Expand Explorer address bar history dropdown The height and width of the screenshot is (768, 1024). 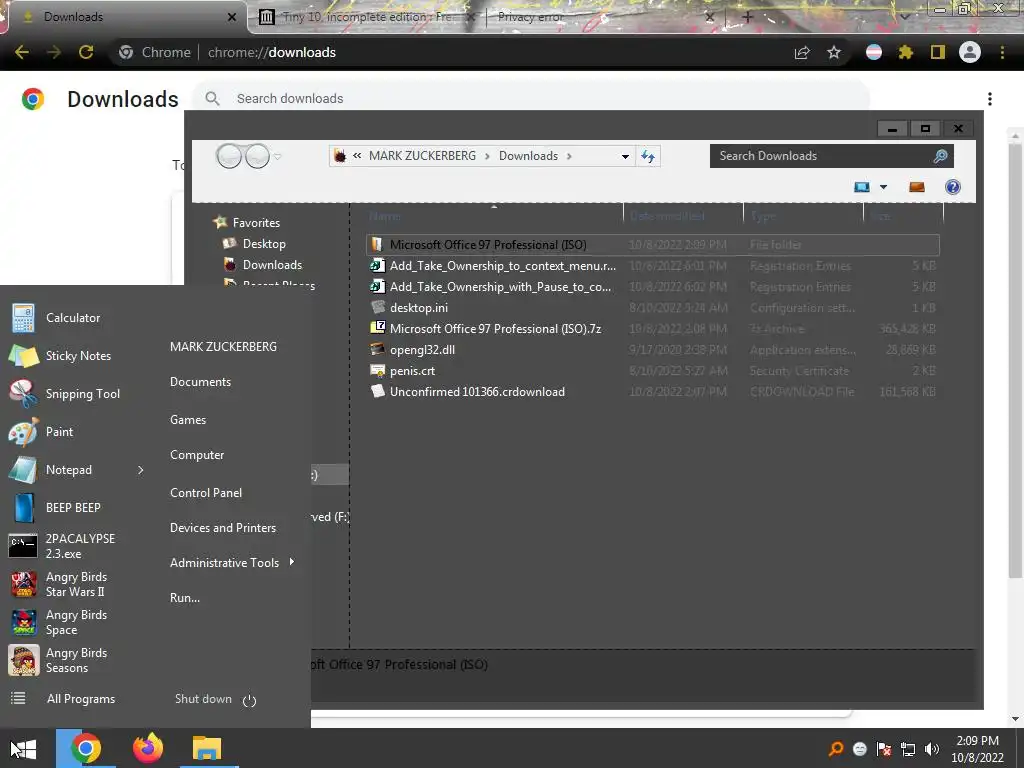[625, 157]
